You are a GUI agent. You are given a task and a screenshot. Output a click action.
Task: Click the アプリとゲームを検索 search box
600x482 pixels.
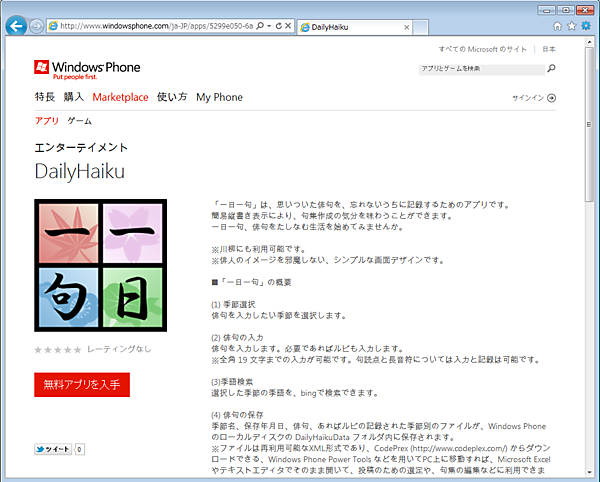[482, 69]
